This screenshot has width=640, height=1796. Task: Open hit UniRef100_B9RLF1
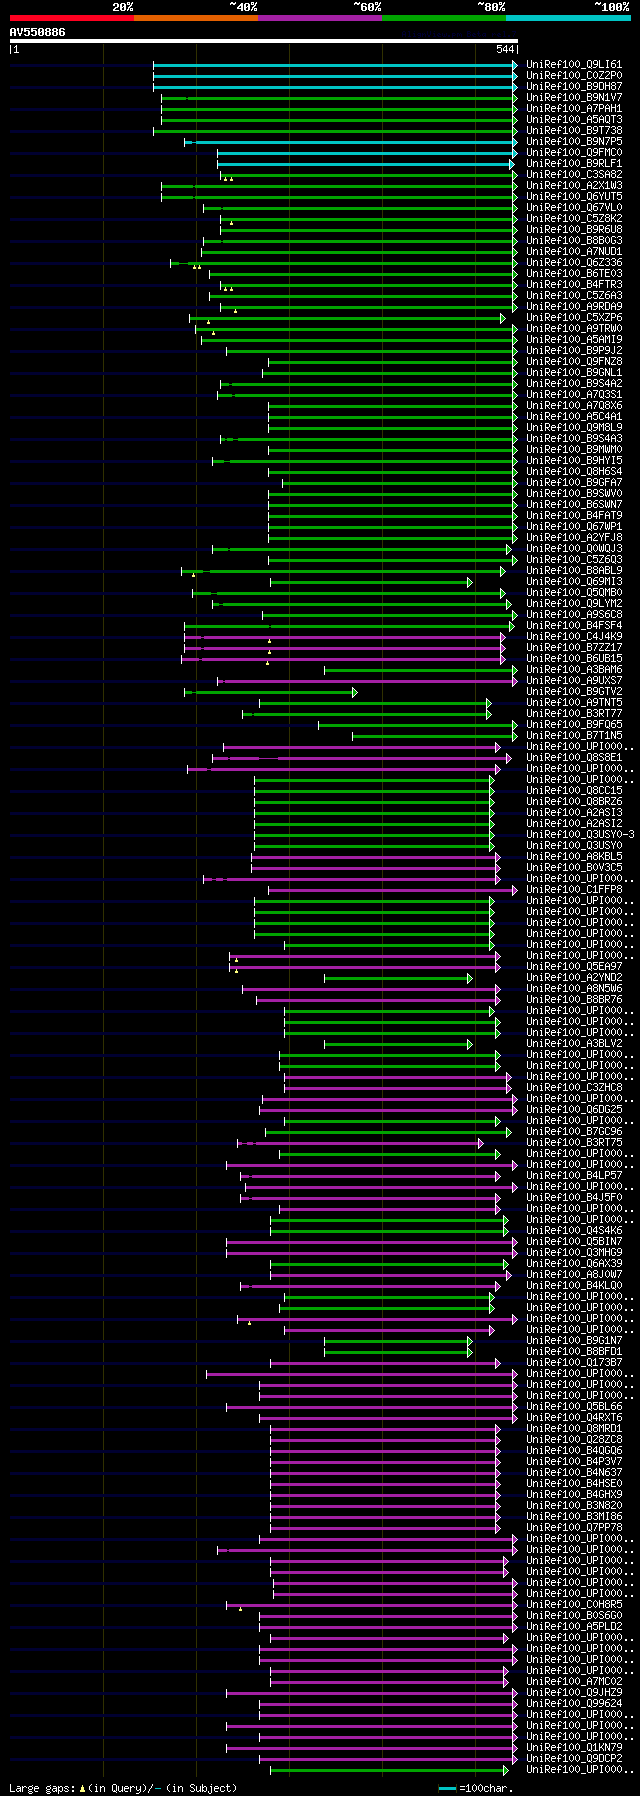click(x=574, y=164)
